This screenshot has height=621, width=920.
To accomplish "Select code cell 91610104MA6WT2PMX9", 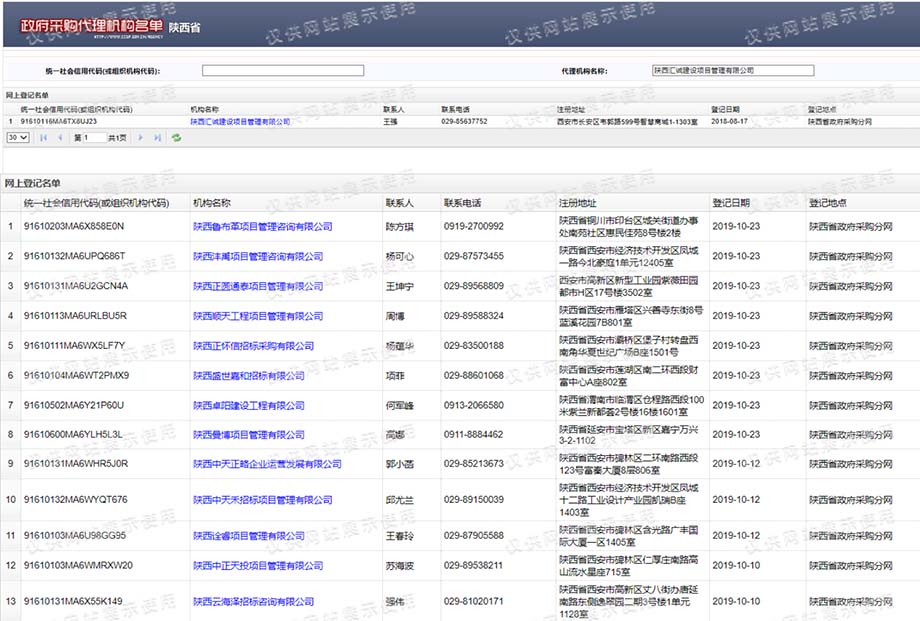I will tap(76, 375).
